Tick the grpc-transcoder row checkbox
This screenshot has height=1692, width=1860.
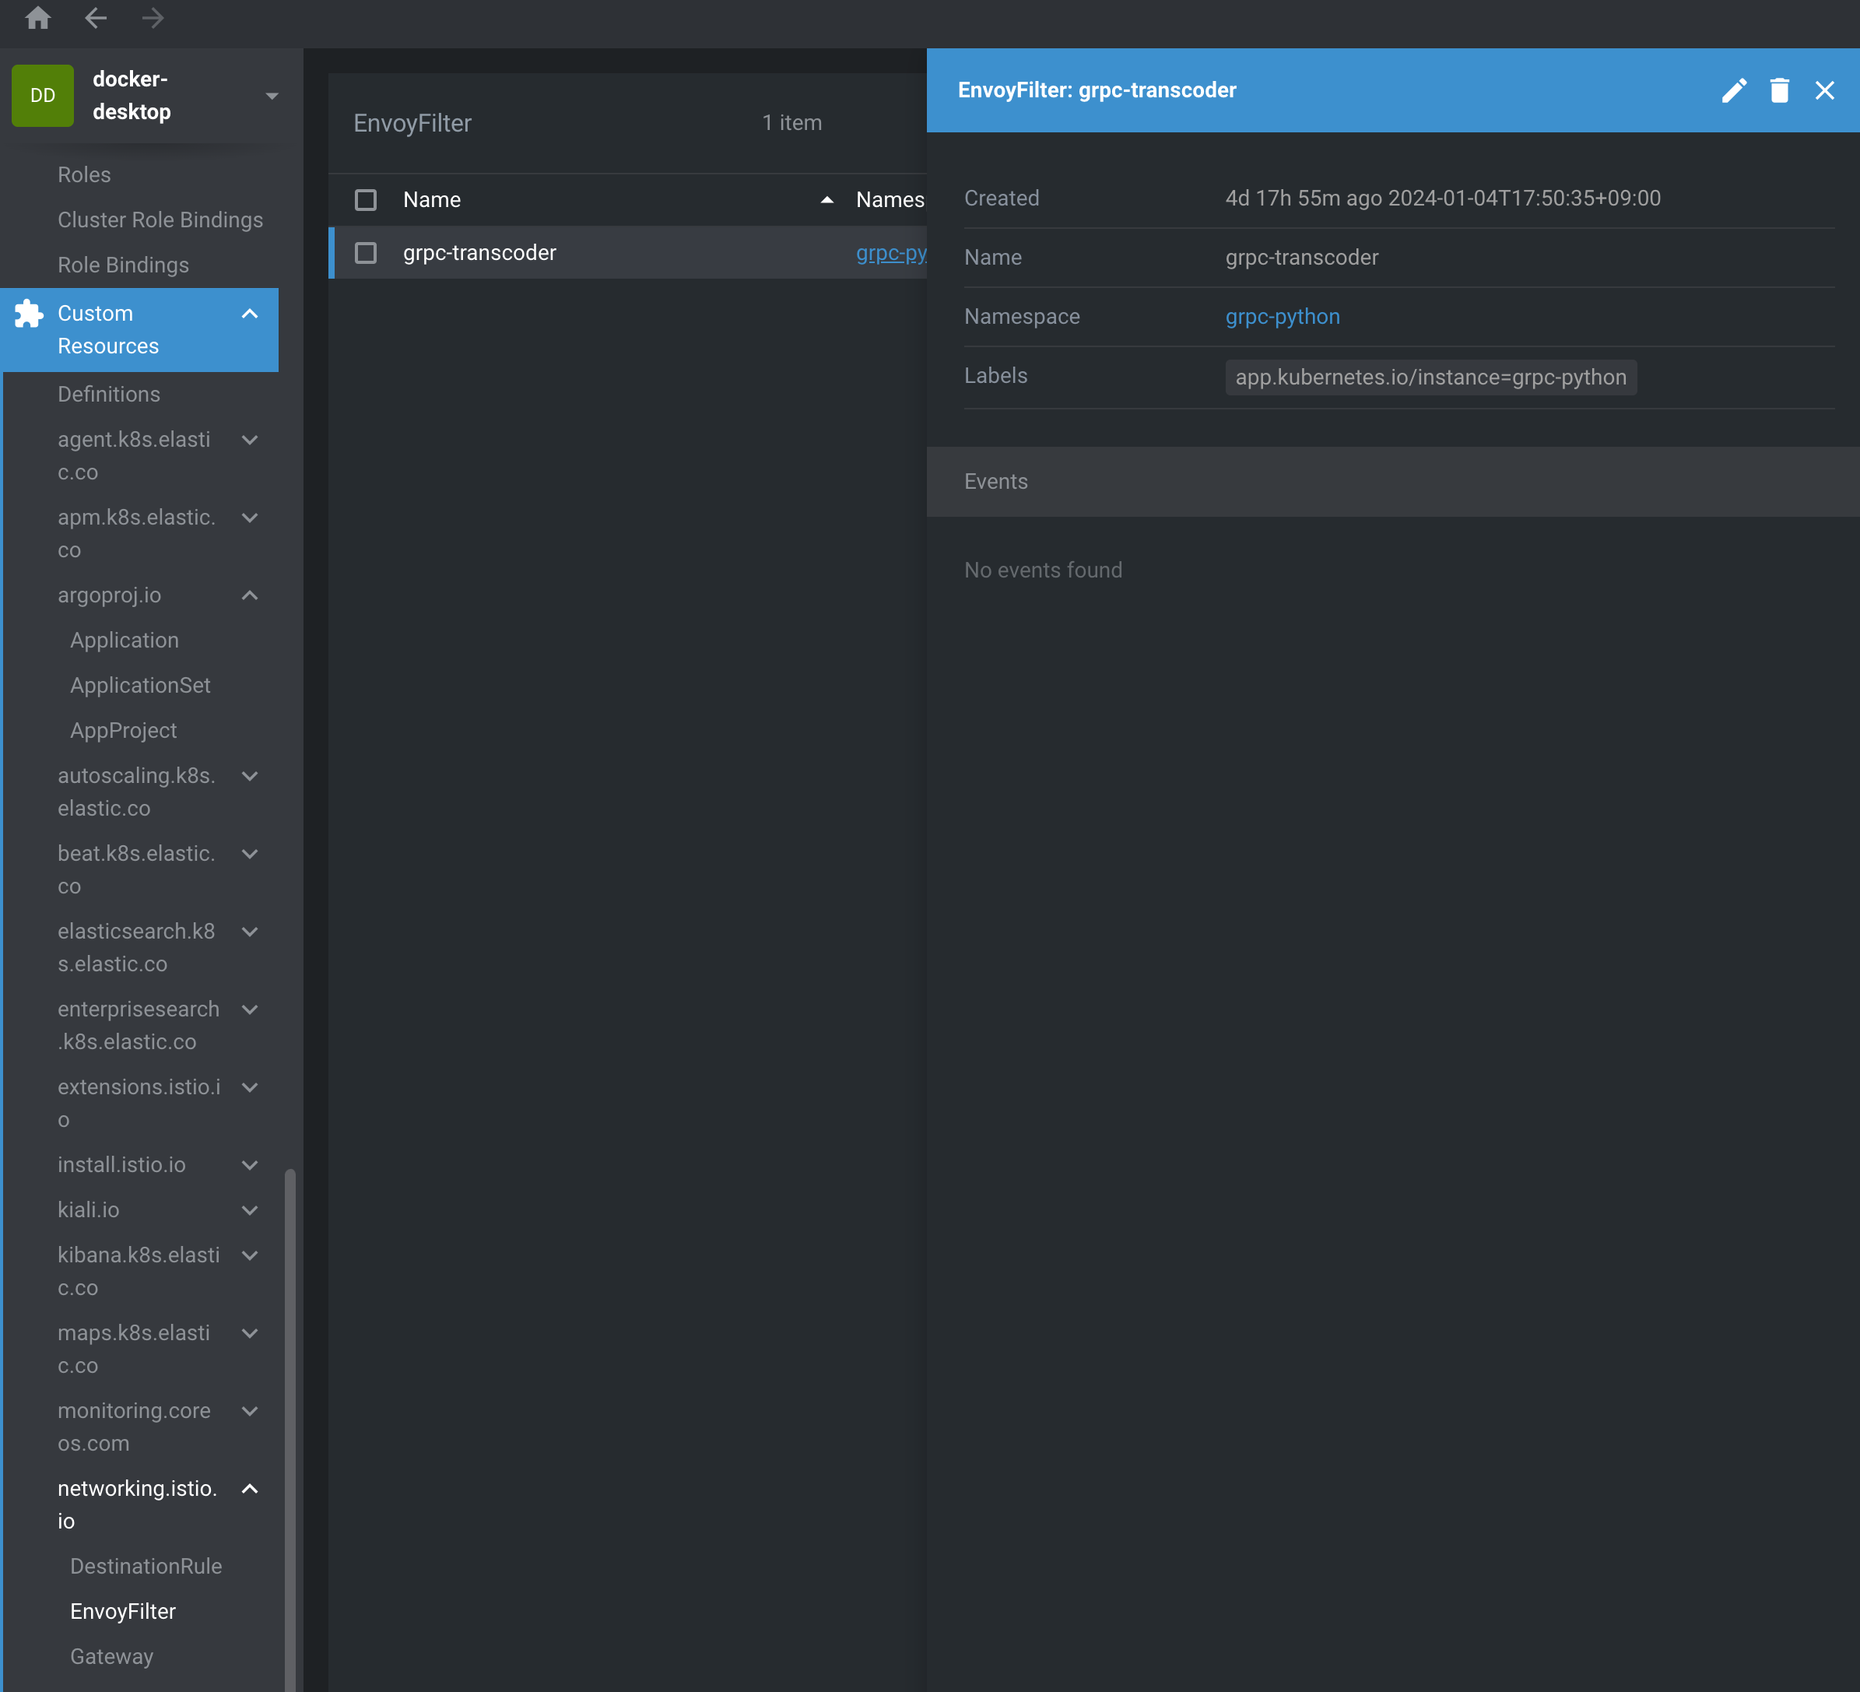click(x=366, y=253)
